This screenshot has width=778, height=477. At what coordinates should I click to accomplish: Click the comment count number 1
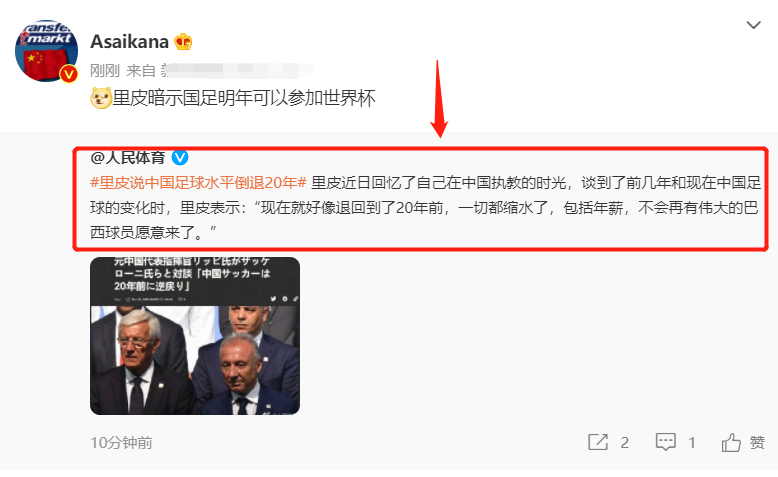pos(692,442)
